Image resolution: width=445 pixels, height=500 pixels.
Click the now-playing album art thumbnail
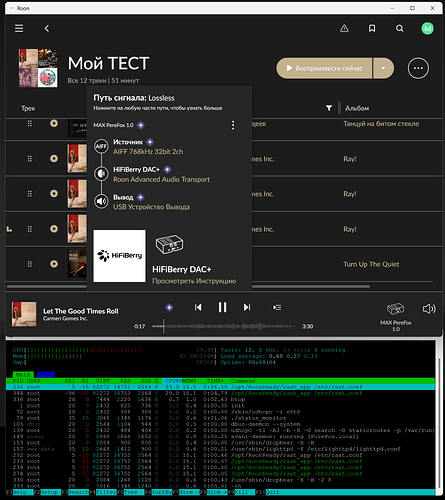[x=24, y=314]
